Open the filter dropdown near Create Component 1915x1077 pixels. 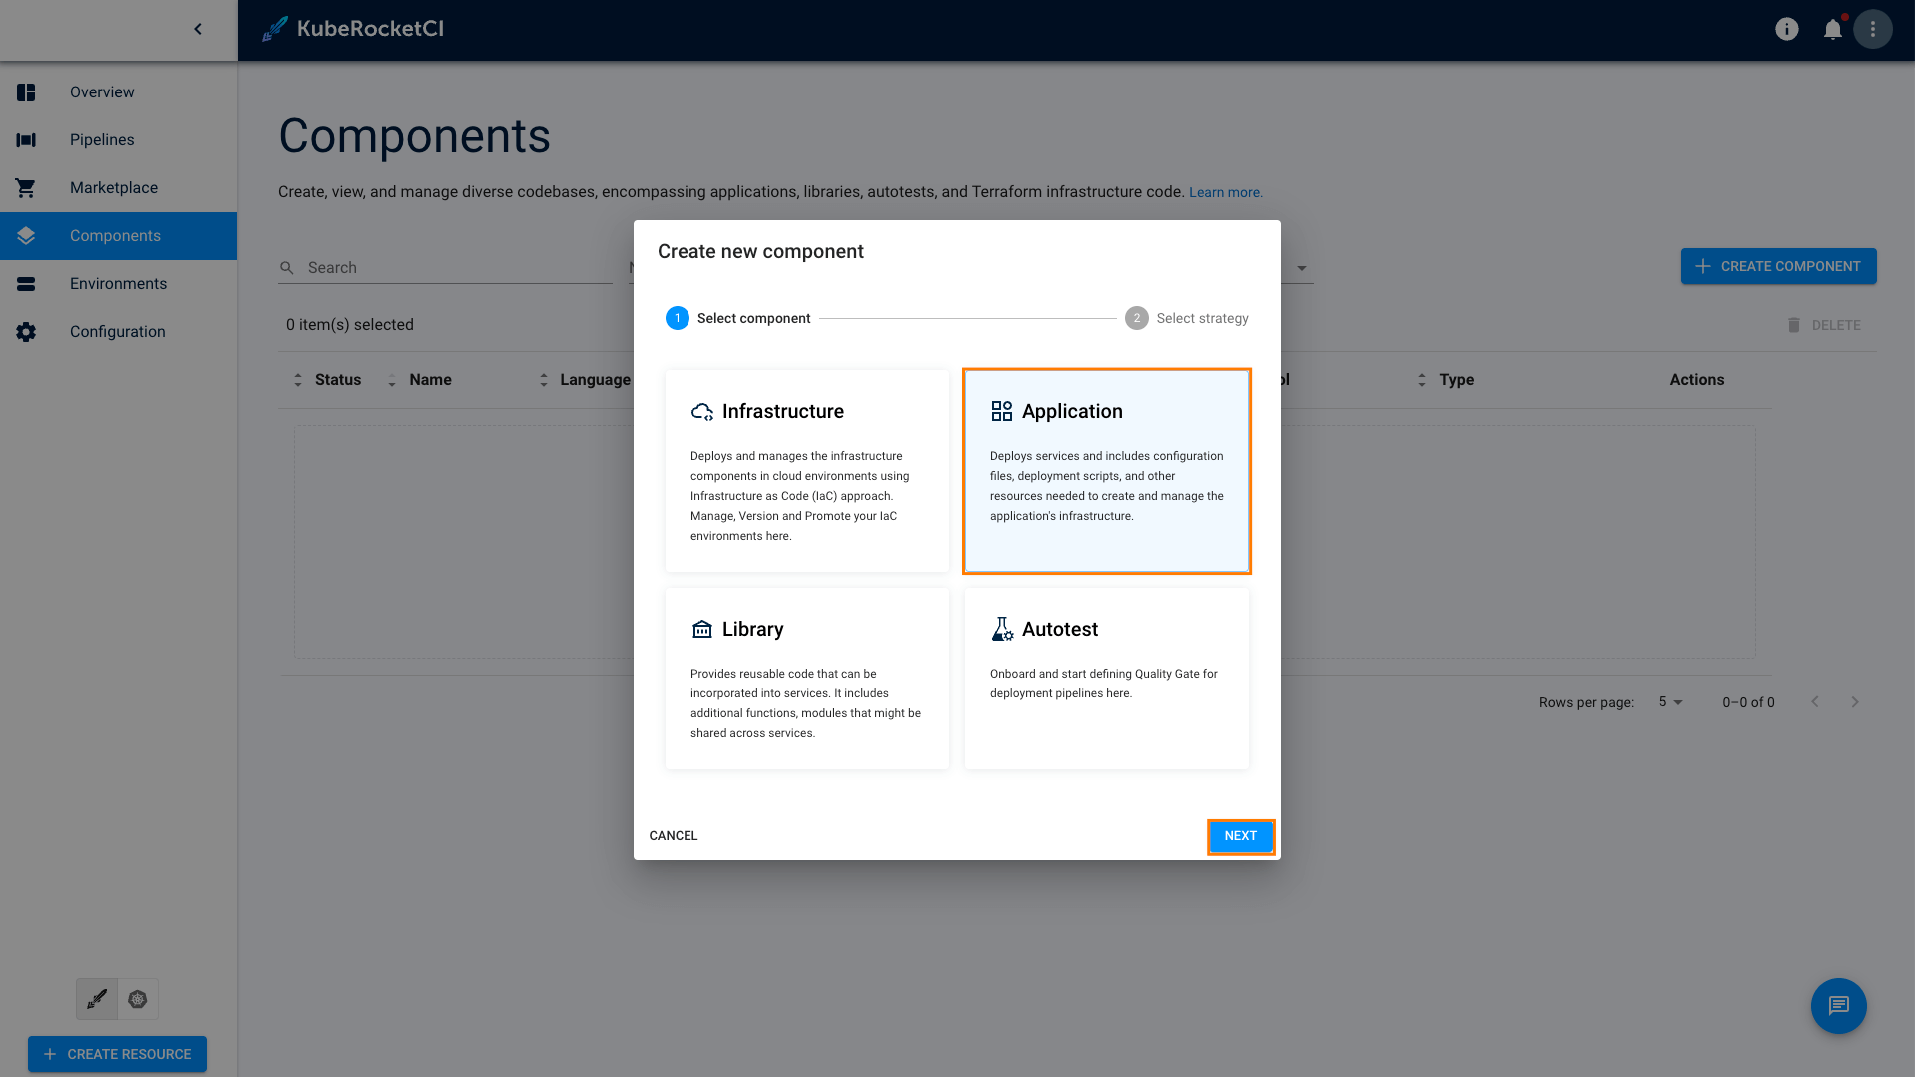point(1301,267)
